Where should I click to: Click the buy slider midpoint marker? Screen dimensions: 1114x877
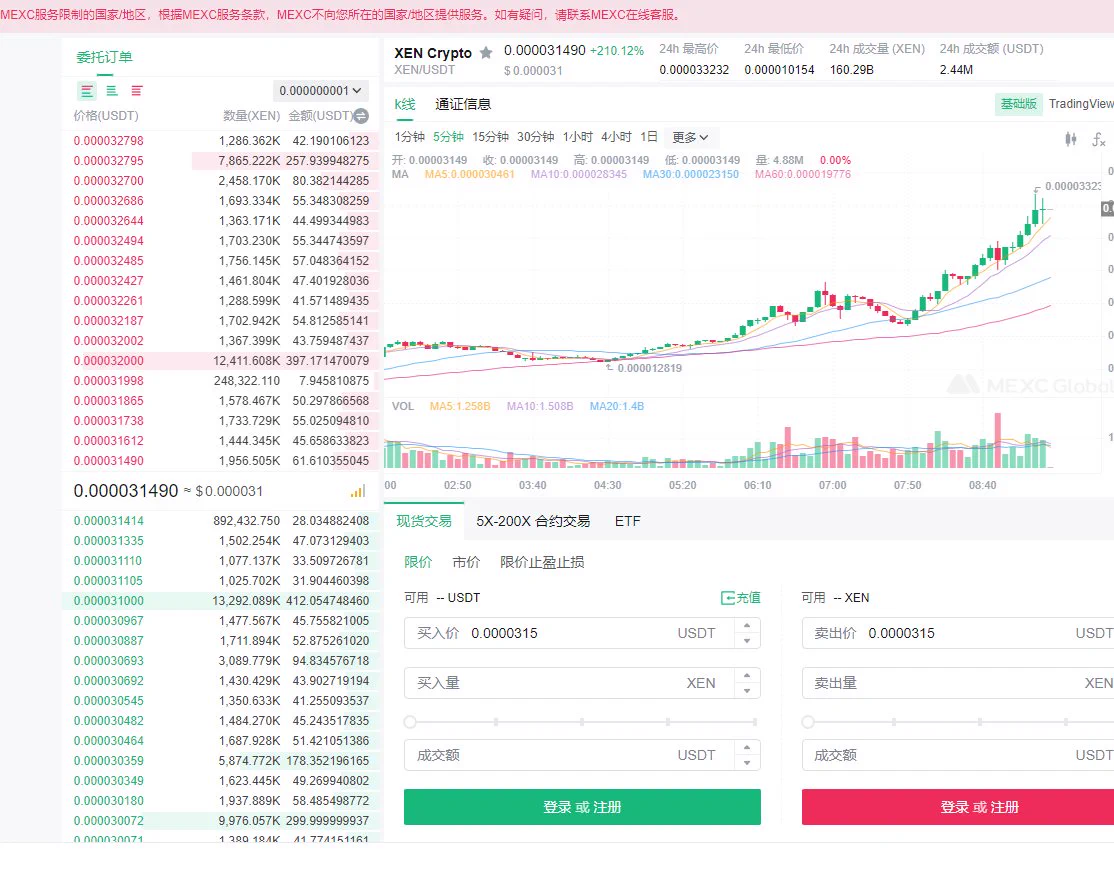(x=582, y=722)
